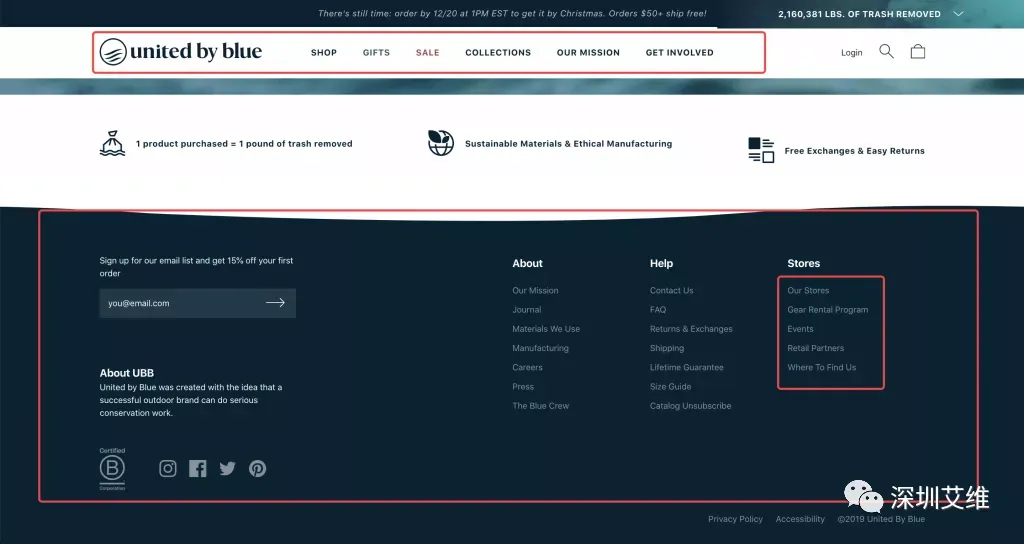Open Returns & Exchanges link

pyautogui.click(x=691, y=329)
